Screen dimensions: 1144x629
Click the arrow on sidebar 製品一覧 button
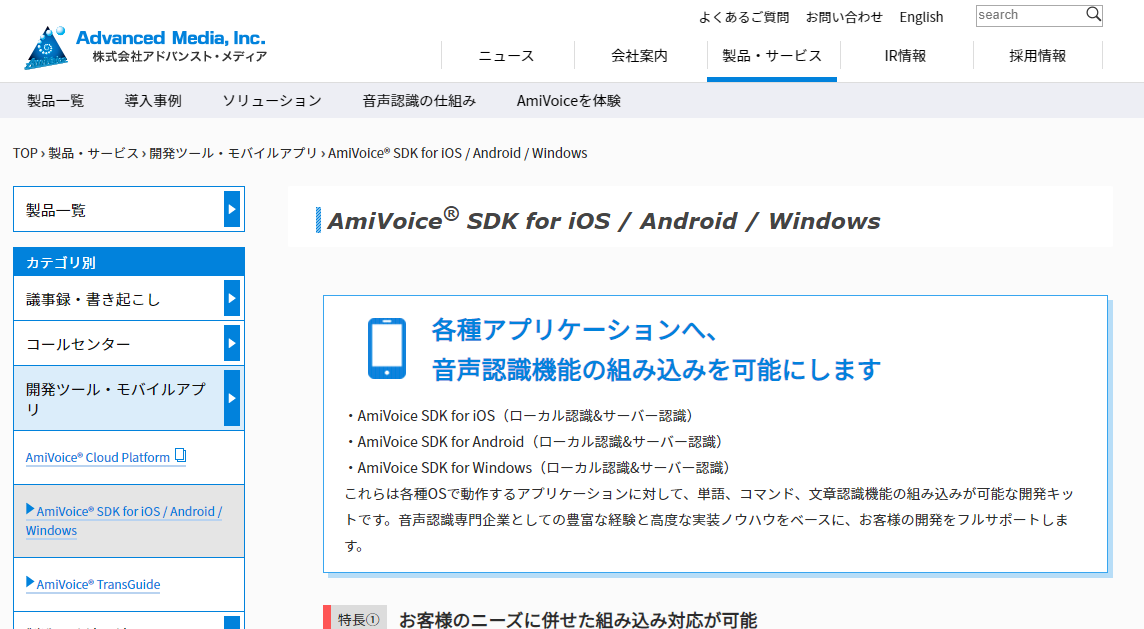click(232, 209)
